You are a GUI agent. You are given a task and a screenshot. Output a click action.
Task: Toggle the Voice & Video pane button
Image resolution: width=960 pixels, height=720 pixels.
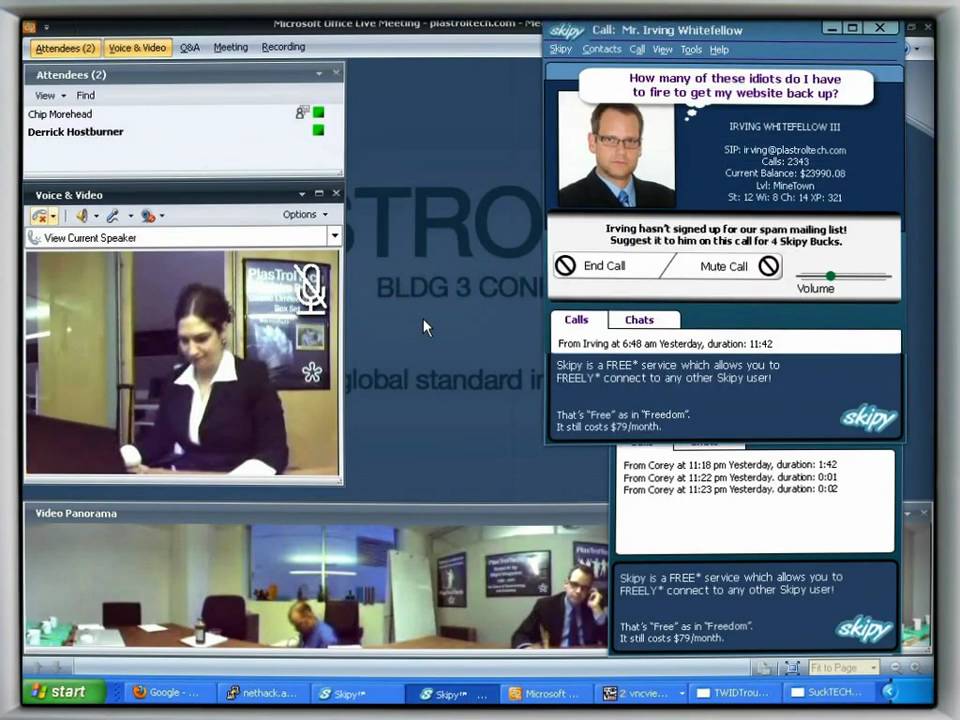[x=137, y=48]
